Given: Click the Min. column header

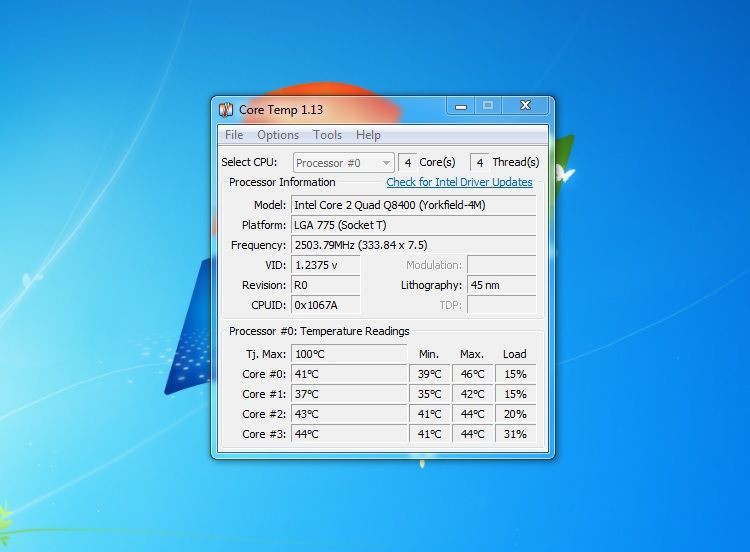Looking at the screenshot, I should pos(429,354).
